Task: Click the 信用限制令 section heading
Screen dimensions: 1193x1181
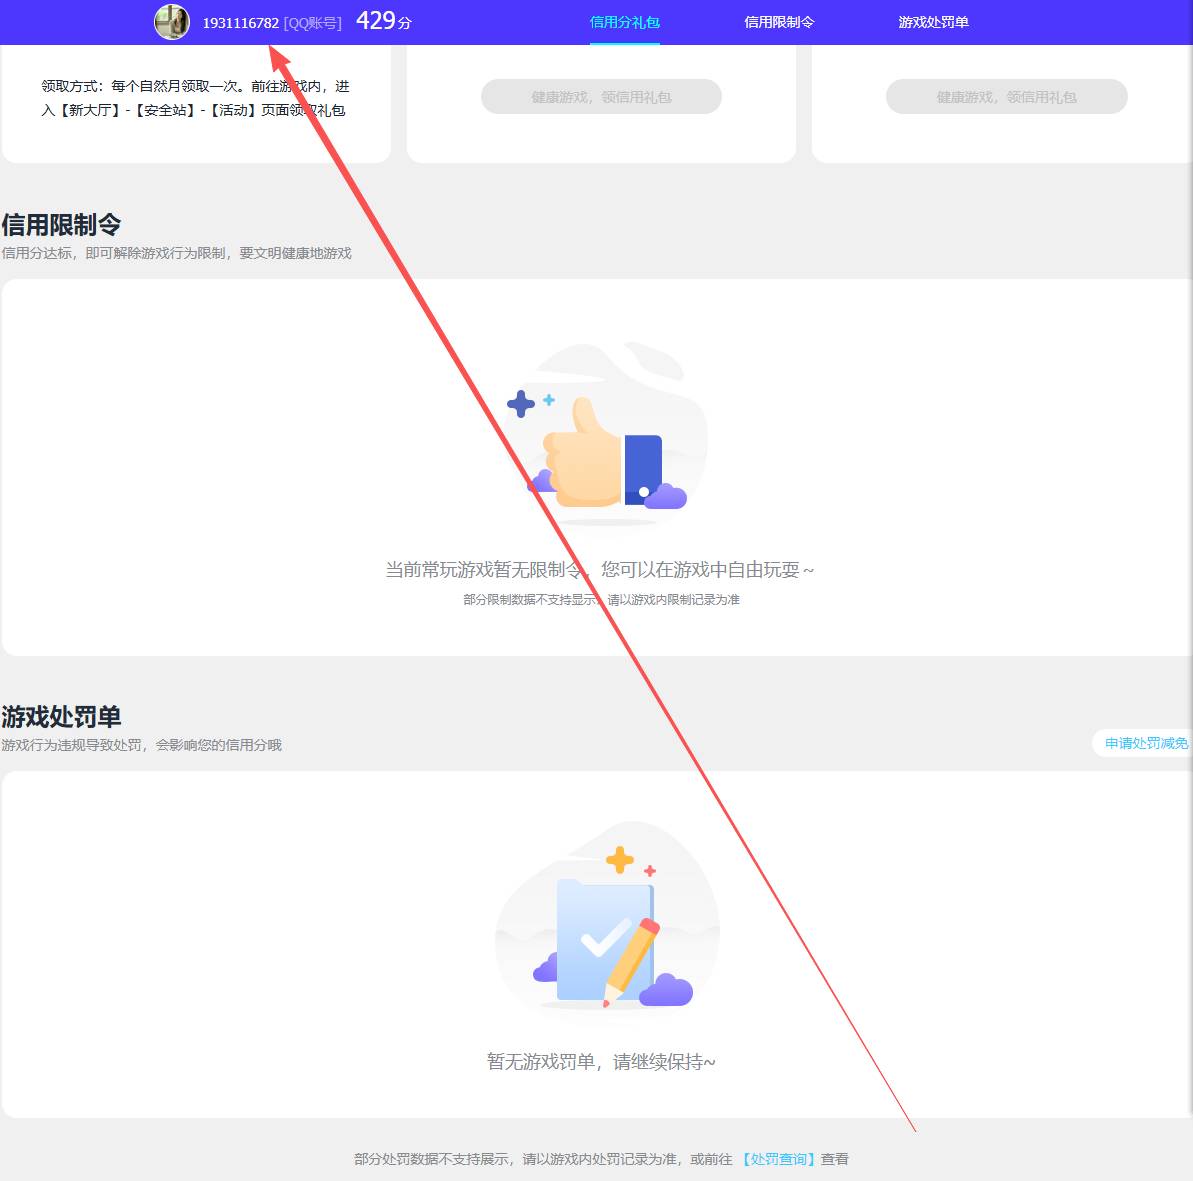Action: coord(61,224)
